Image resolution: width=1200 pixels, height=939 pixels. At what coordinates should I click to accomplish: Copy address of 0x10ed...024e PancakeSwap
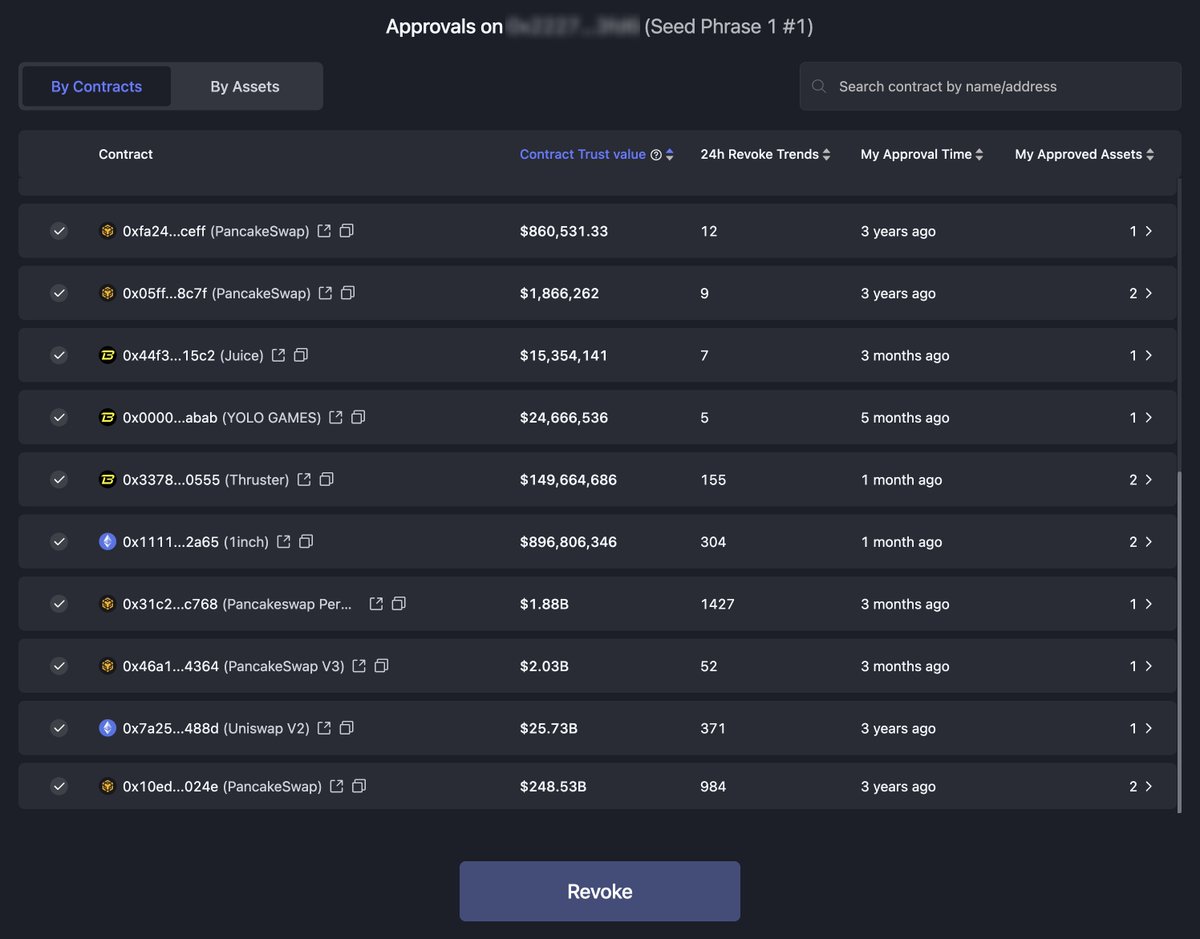359,786
